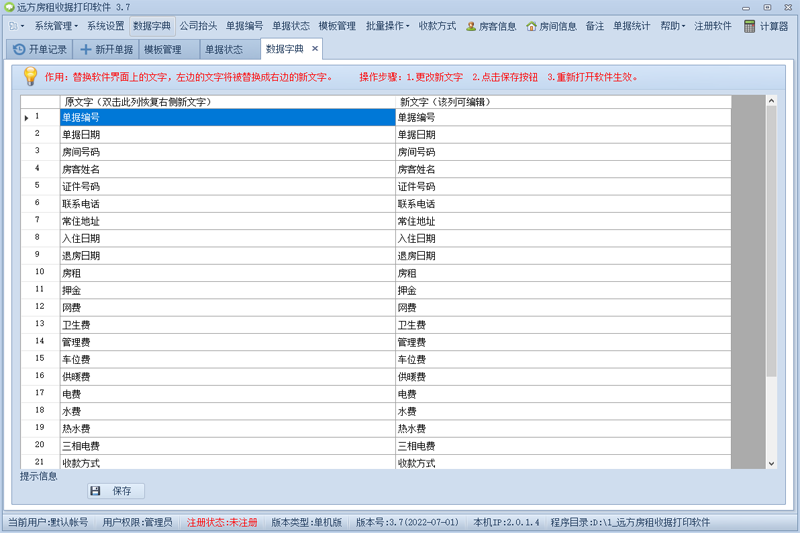Image resolution: width=800 pixels, height=533 pixels.
Task: Edit new text cell for 房租
Action: pos(563,273)
